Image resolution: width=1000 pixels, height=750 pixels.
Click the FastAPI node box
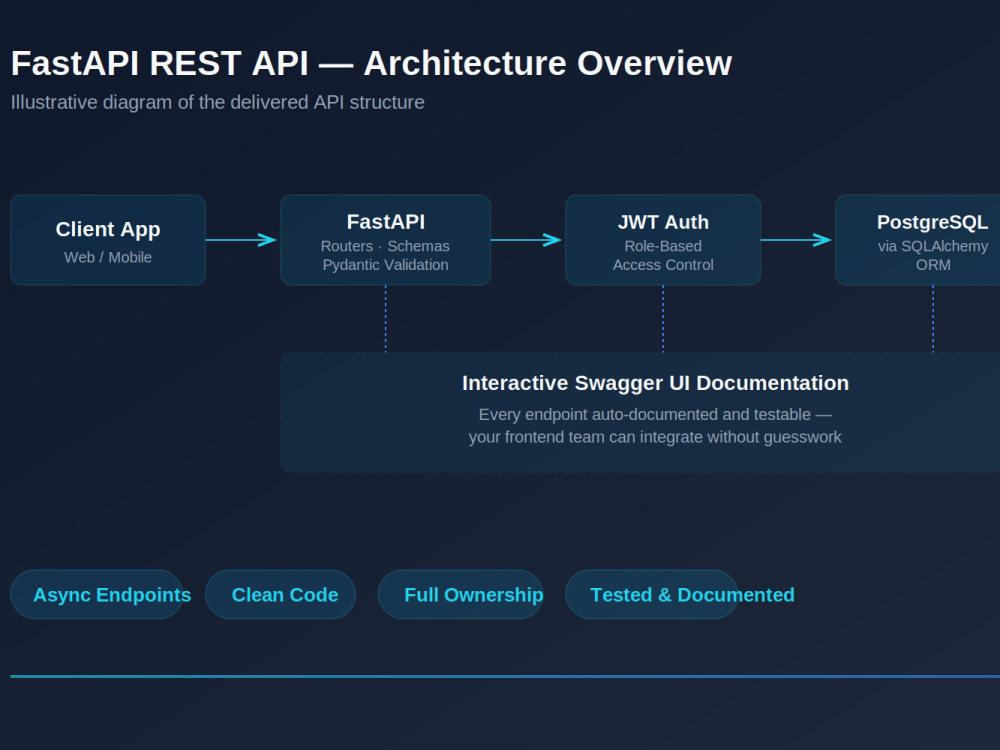click(385, 240)
